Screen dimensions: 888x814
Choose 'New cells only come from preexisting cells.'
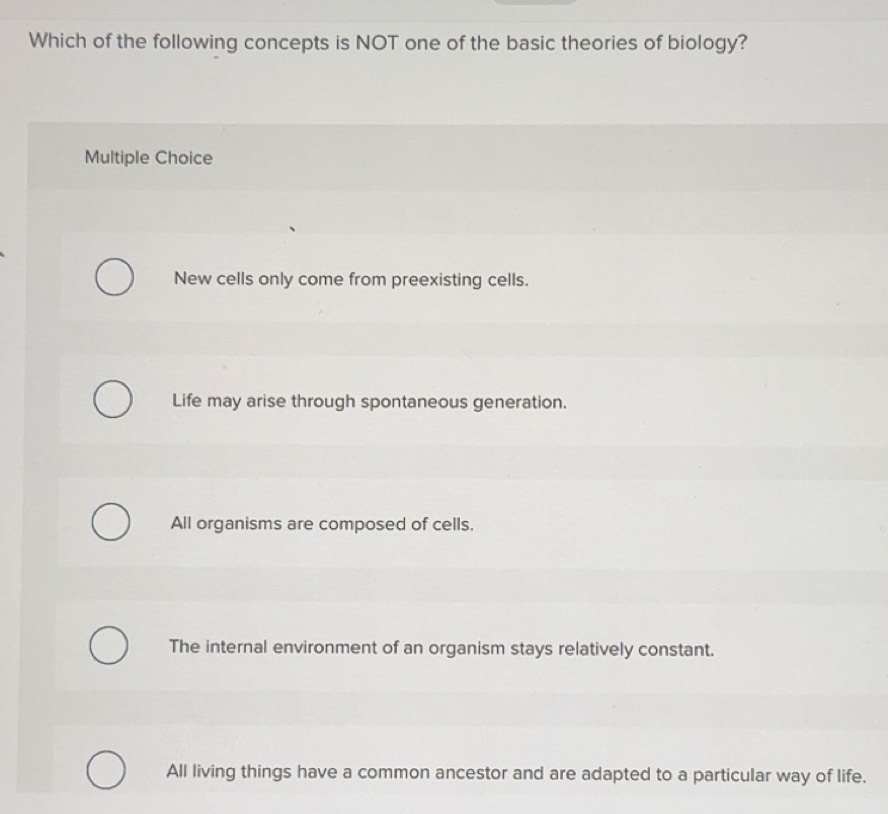(x=348, y=279)
